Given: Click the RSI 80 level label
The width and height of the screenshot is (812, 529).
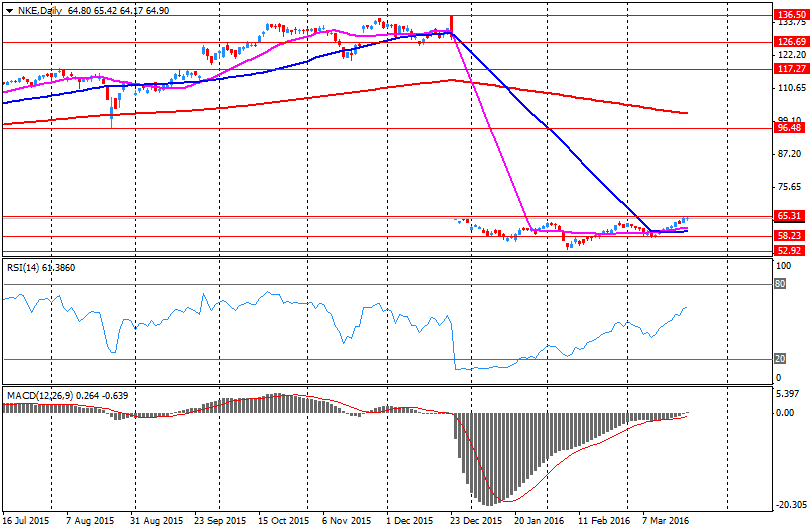Looking at the screenshot, I should (x=779, y=284).
